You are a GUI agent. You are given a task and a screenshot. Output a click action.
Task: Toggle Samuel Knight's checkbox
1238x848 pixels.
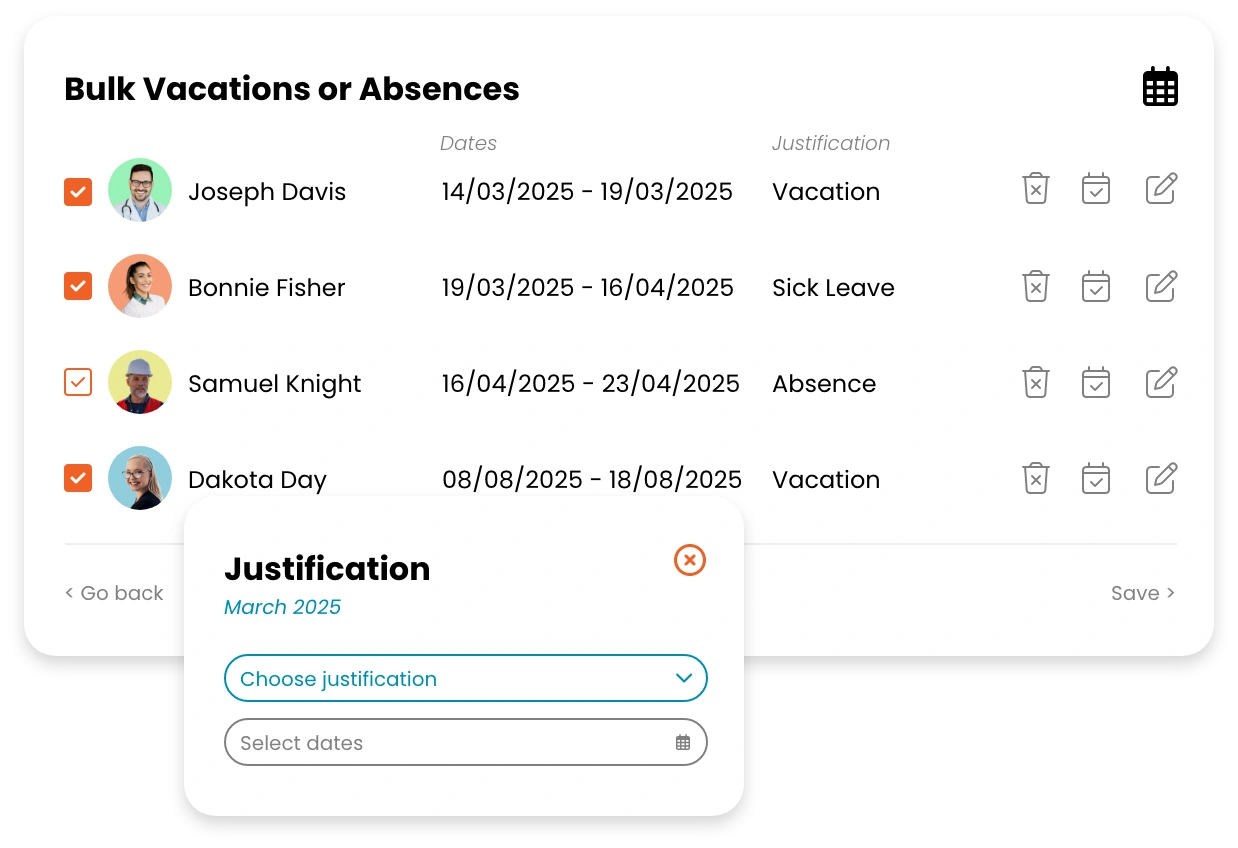tap(78, 382)
